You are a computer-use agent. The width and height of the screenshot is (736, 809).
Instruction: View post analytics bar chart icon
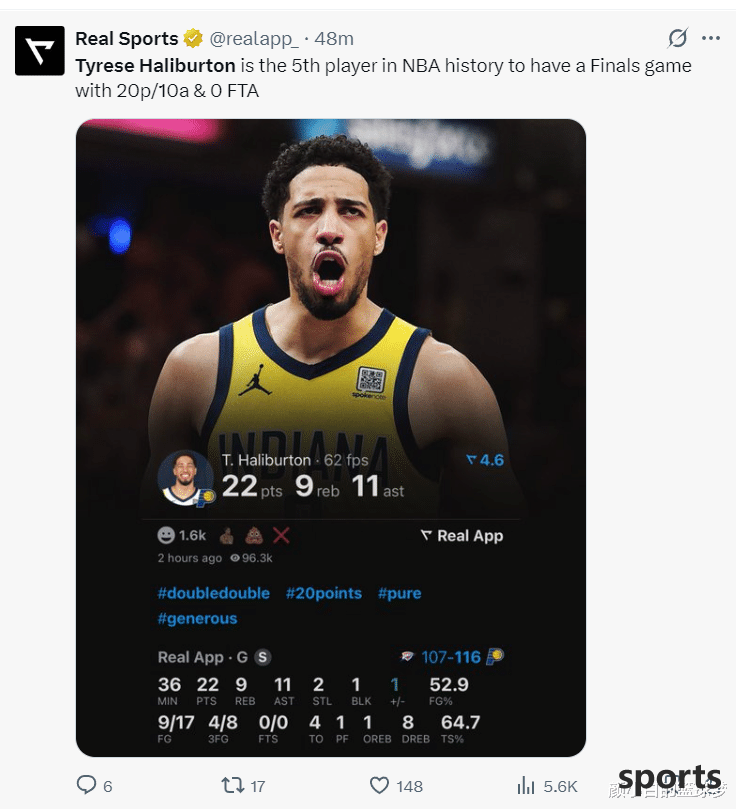(526, 786)
